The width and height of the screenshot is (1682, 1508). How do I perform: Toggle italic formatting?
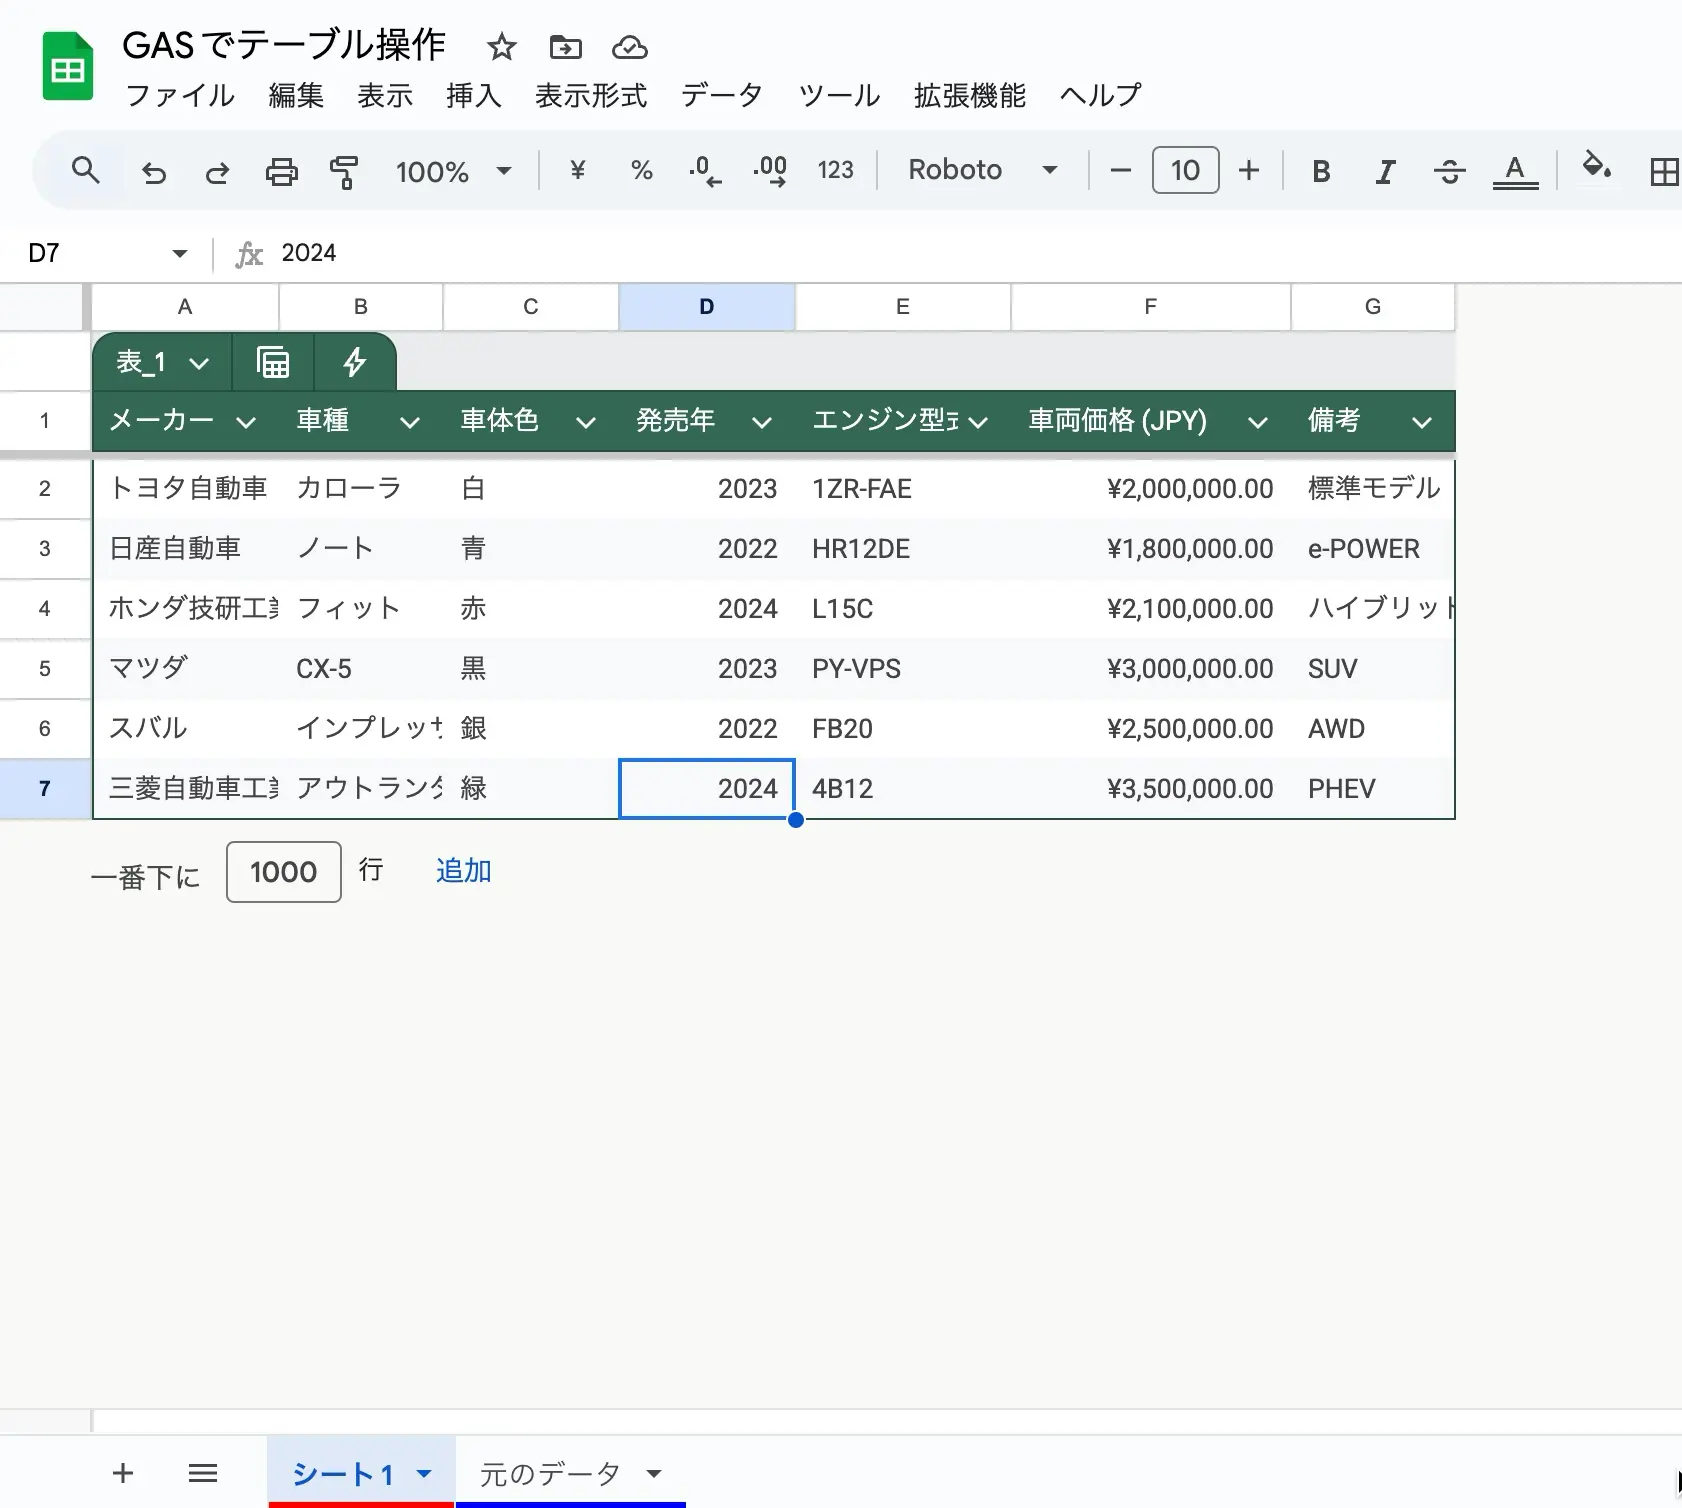[1385, 172]
